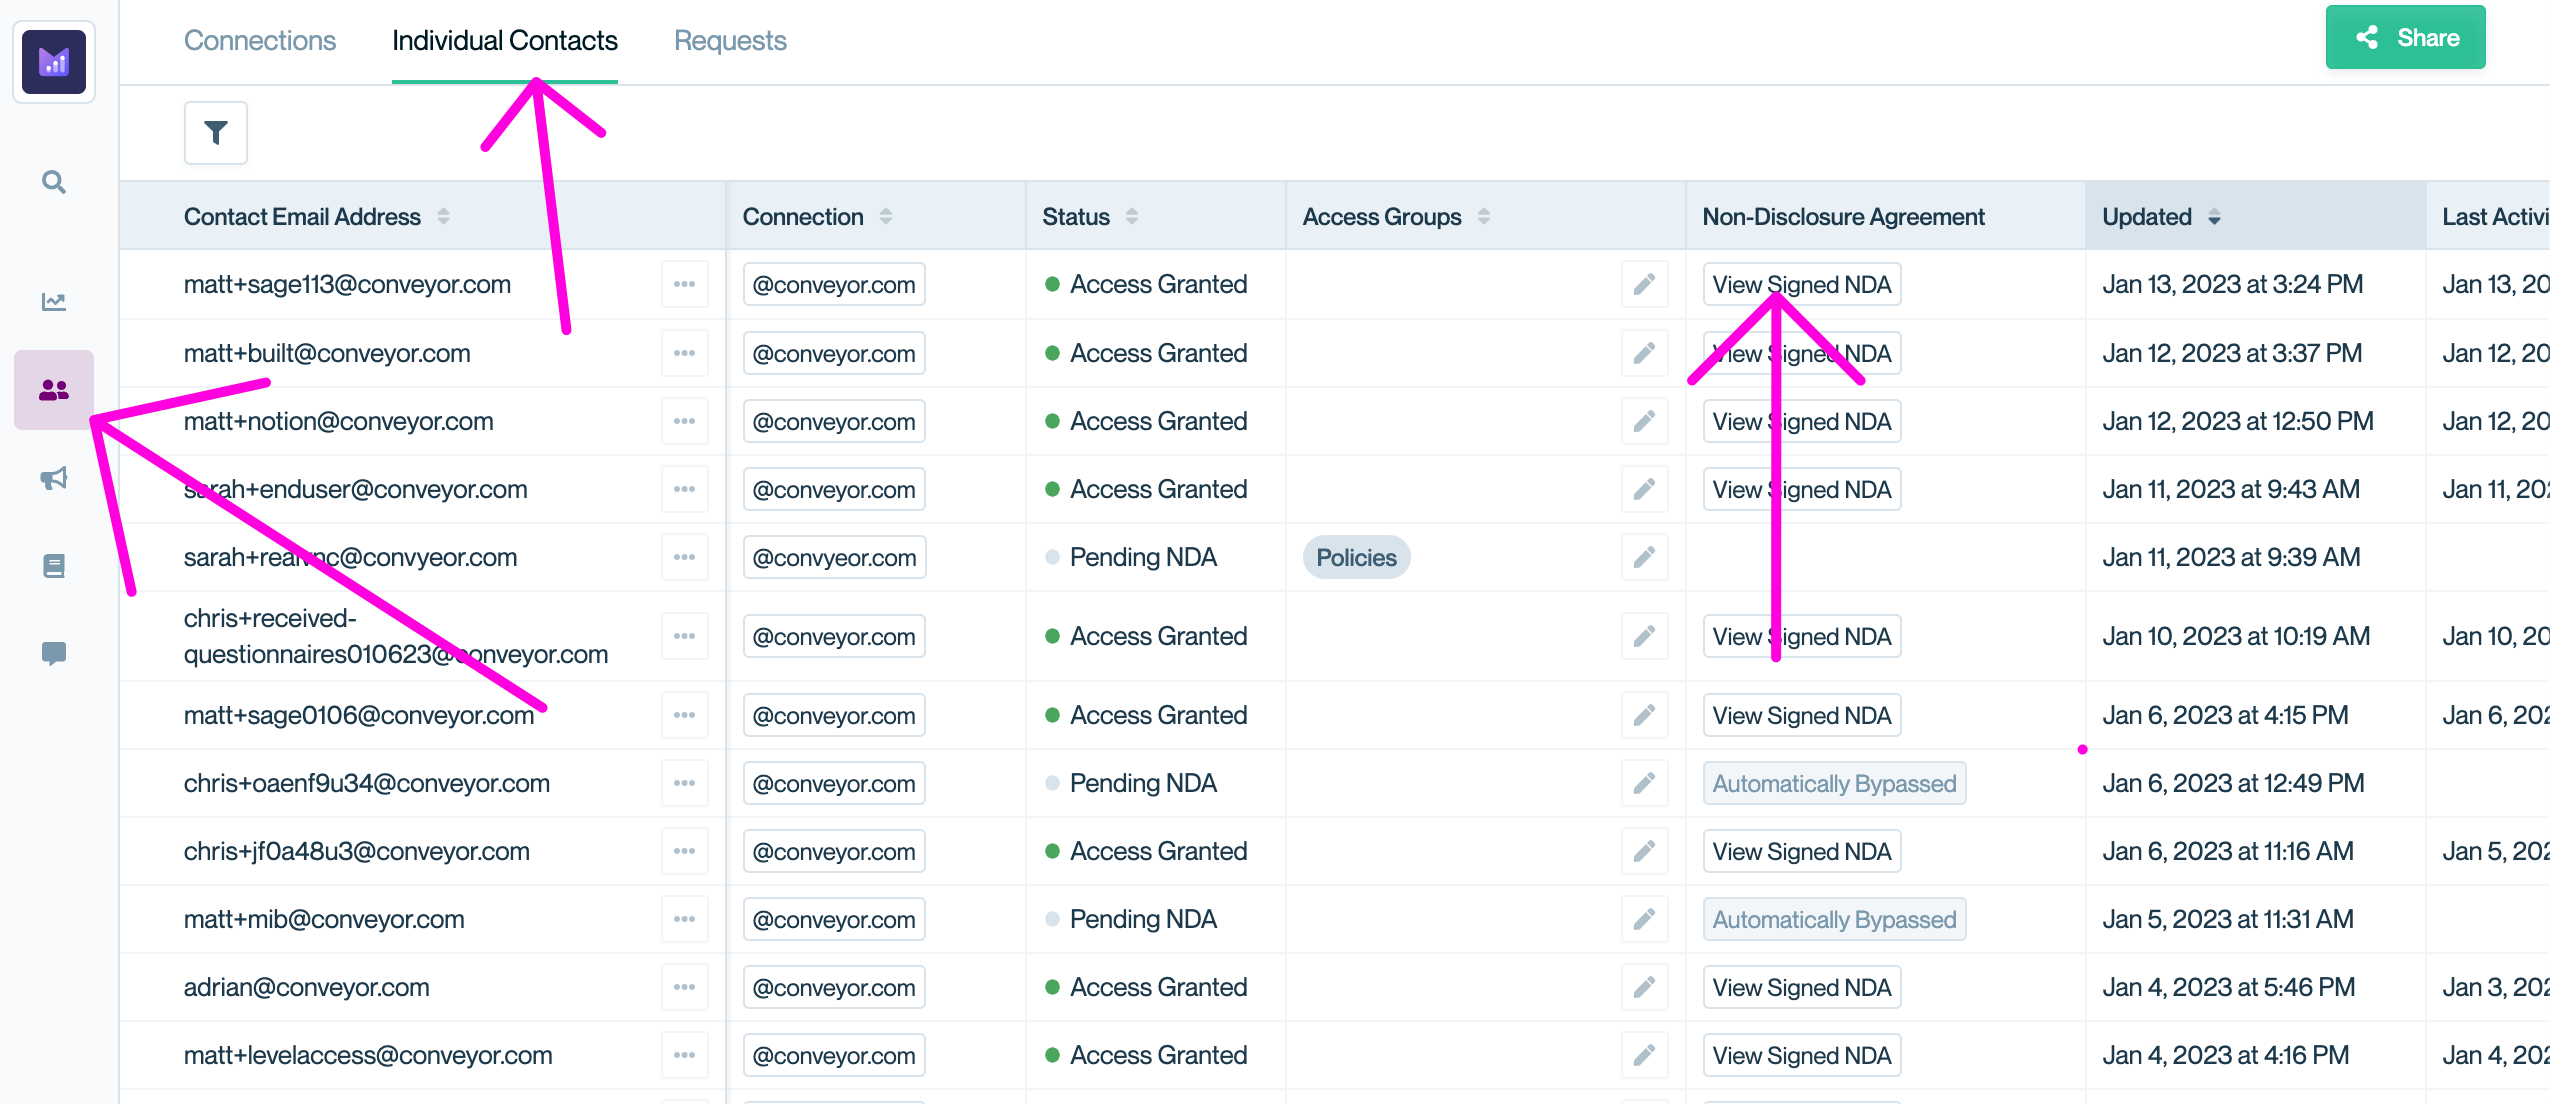Click the Policies access group tag
Image resolution: width=2550 pixels, height=1104 pixels.
[x=1356, y=558]
